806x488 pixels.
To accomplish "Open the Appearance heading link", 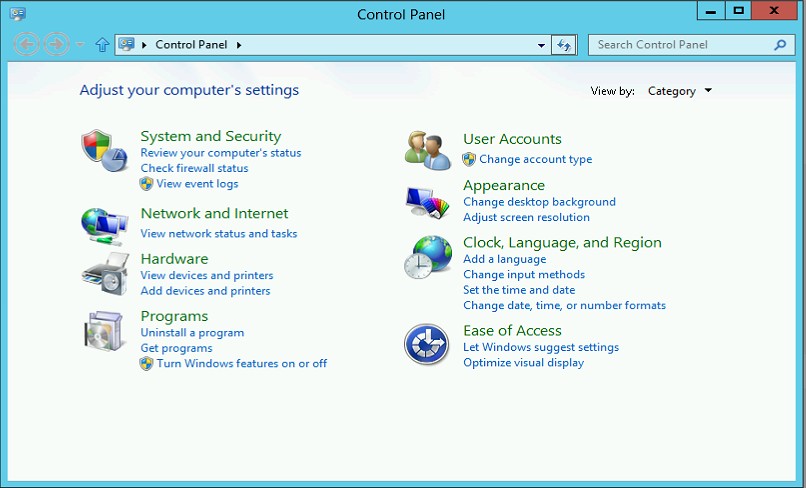I will point(504,185).
